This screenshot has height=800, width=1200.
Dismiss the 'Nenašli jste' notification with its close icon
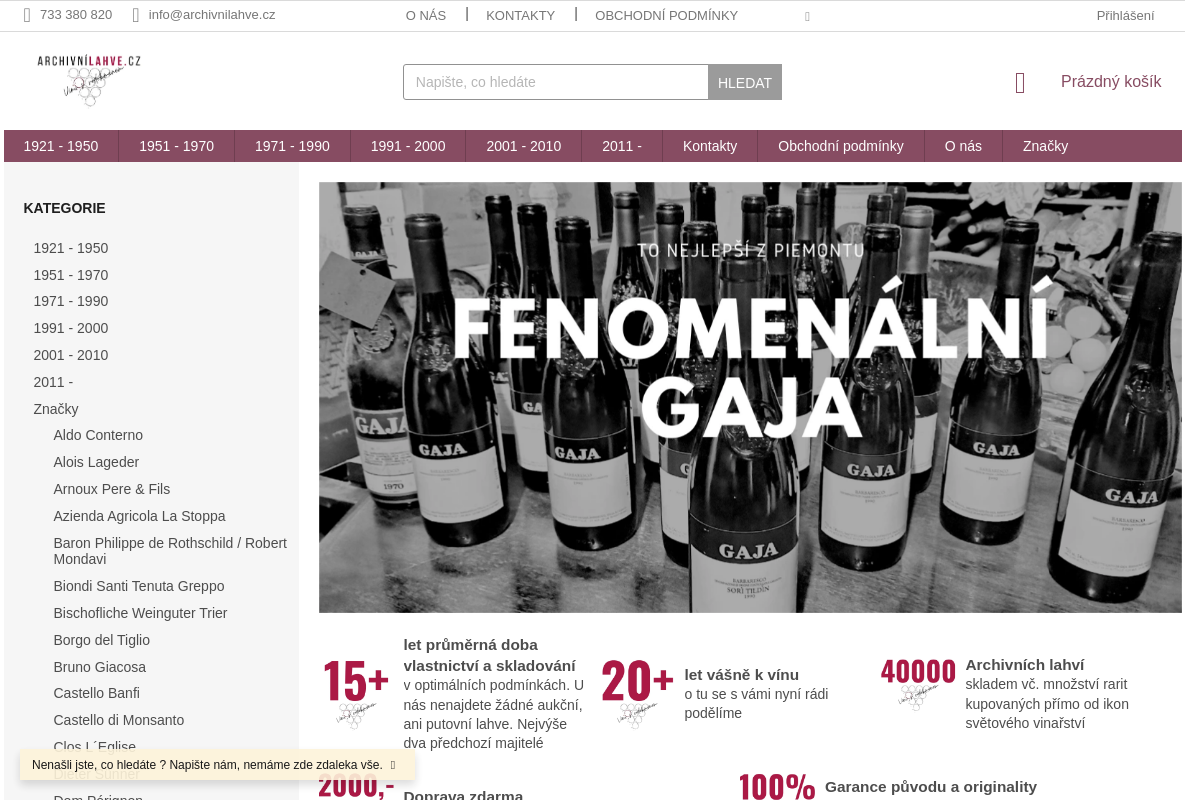pyautogui.click(x=393, y=765)
